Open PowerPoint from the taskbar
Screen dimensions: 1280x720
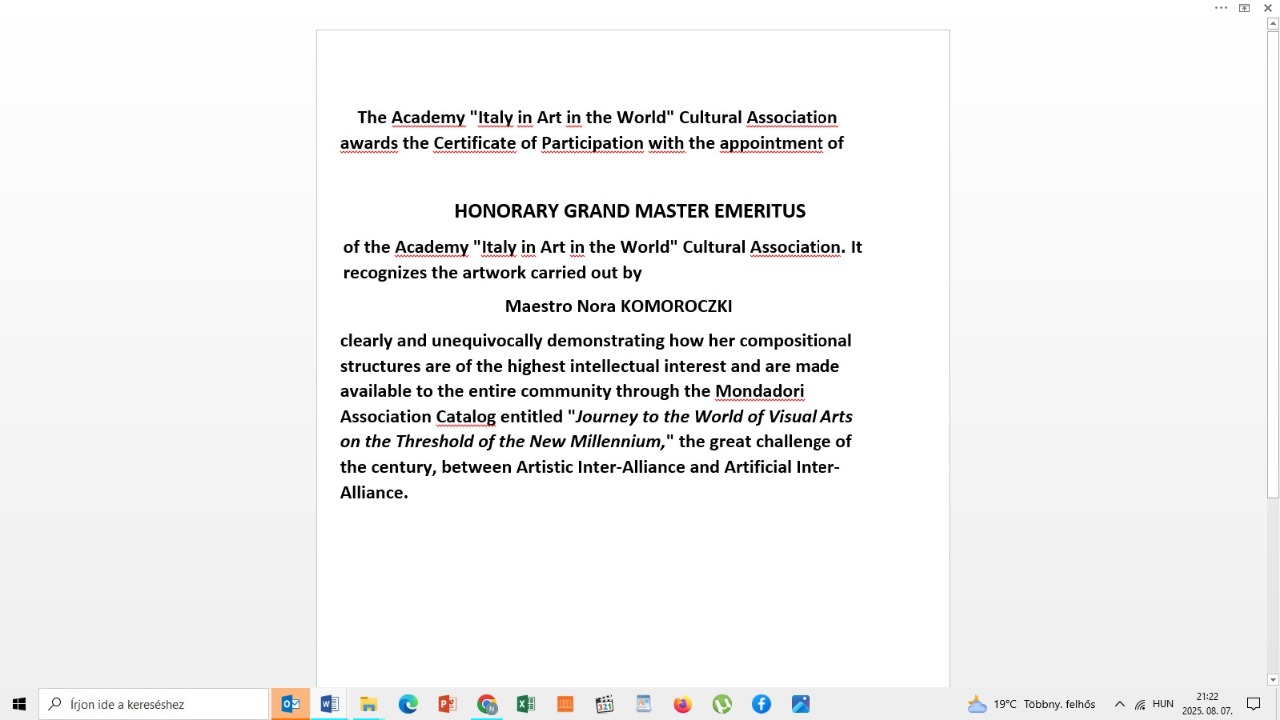click(447, 704)
